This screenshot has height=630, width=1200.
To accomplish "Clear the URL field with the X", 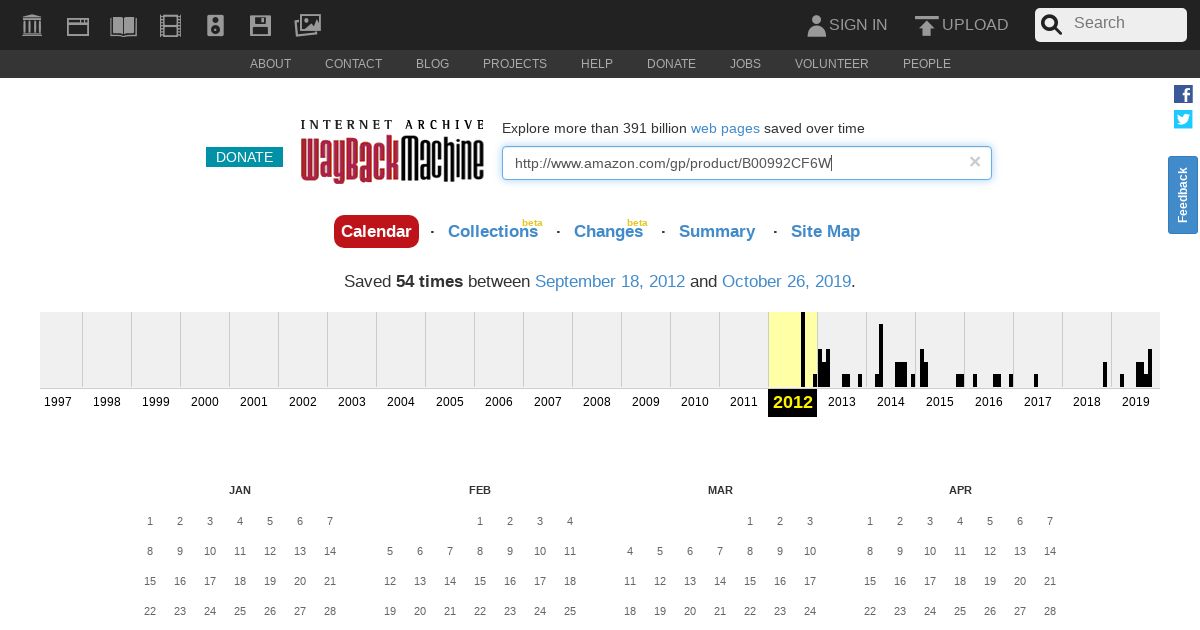I will click(975, 162).
